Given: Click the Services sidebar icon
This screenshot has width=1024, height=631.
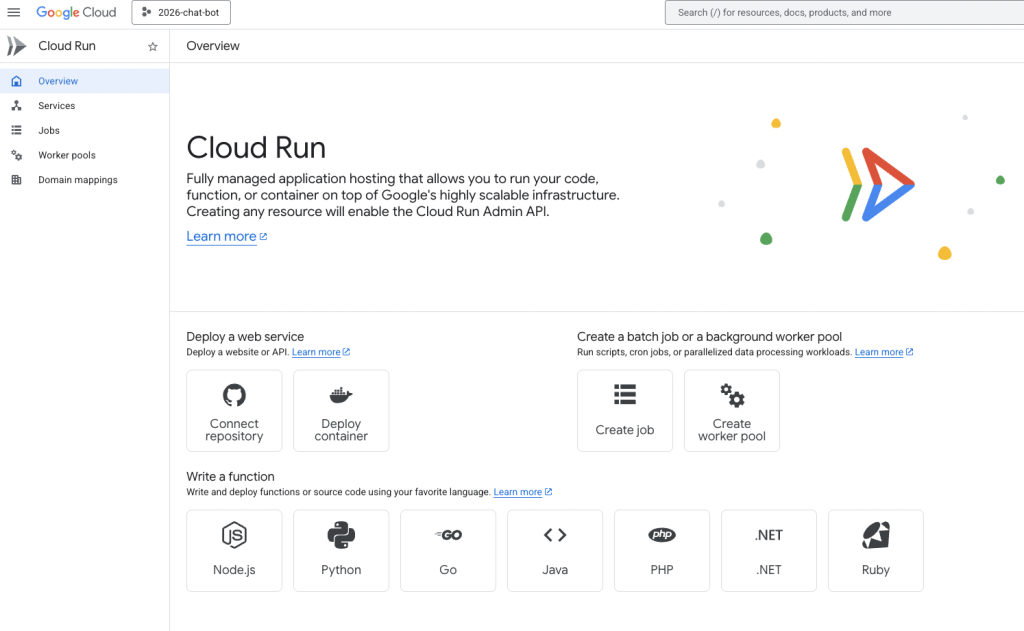Looking at the screenshot, I should (x=16, y=106).
